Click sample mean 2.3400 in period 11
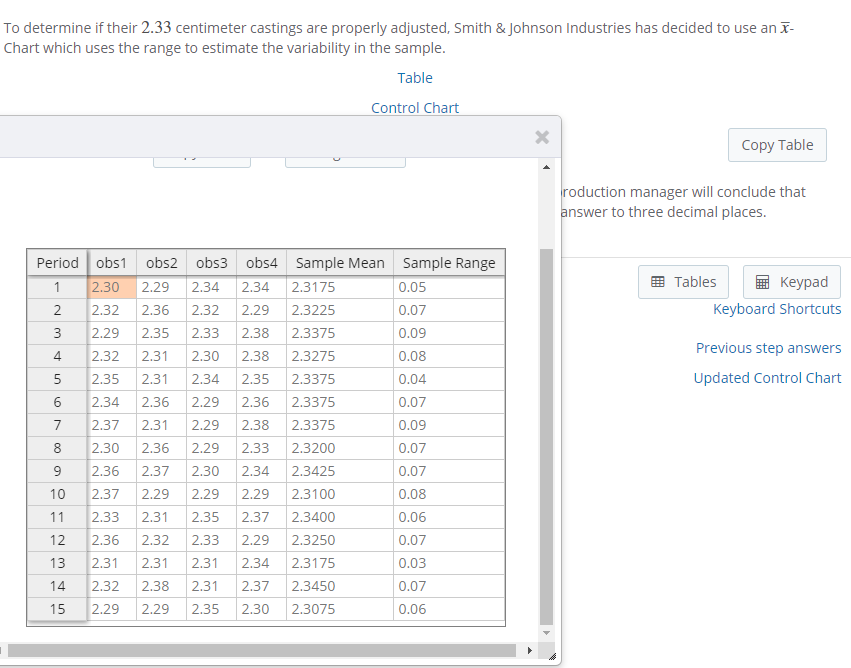 point(340,517)
